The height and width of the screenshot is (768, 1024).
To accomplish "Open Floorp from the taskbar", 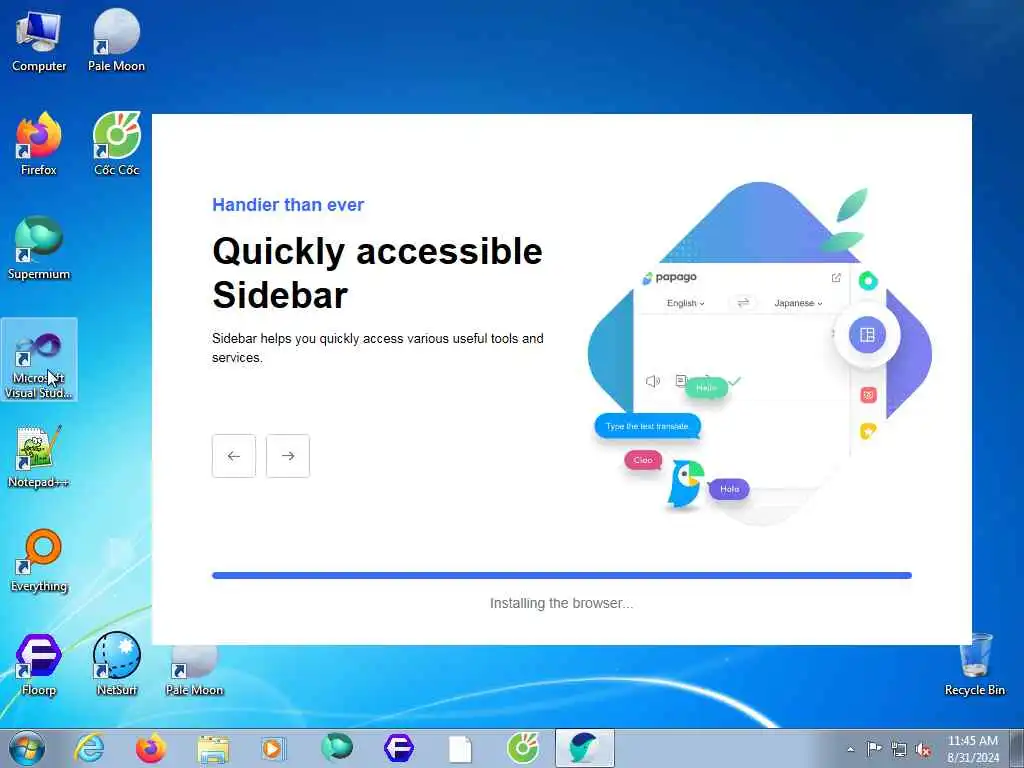I will [398, 748].
